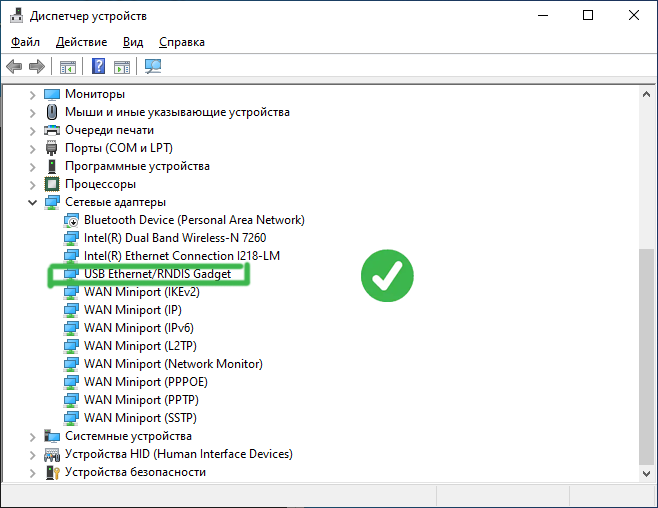Click the WAN Miniport (IKEv2) icon
Screen dimensions: 658x508
pyautogui.click(x=71, y=292)
